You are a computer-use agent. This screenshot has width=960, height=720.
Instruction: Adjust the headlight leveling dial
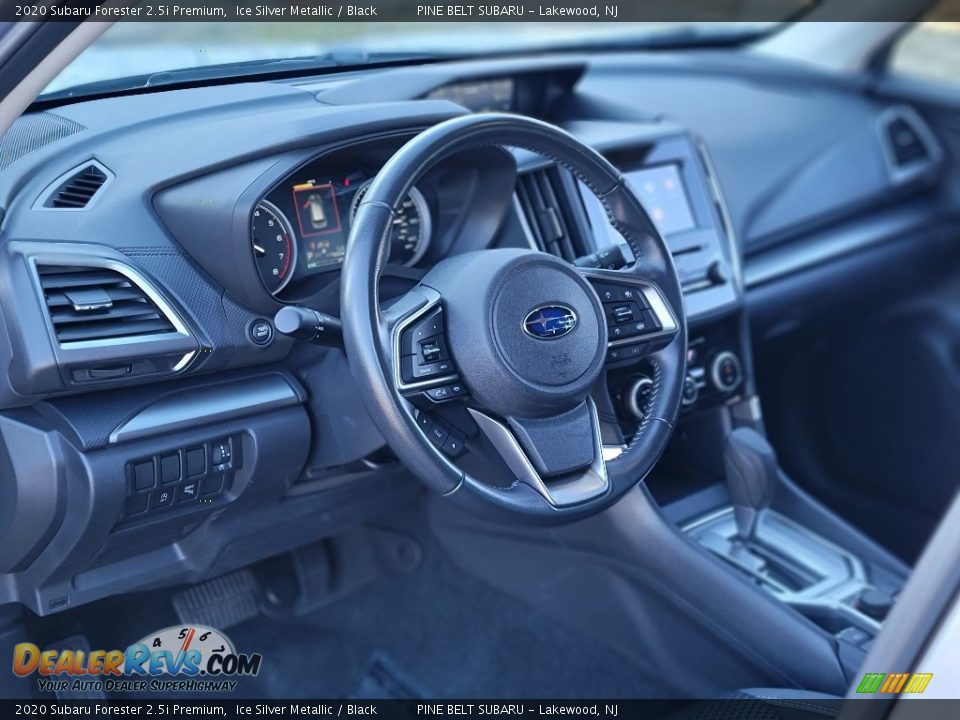pos(224,455)
